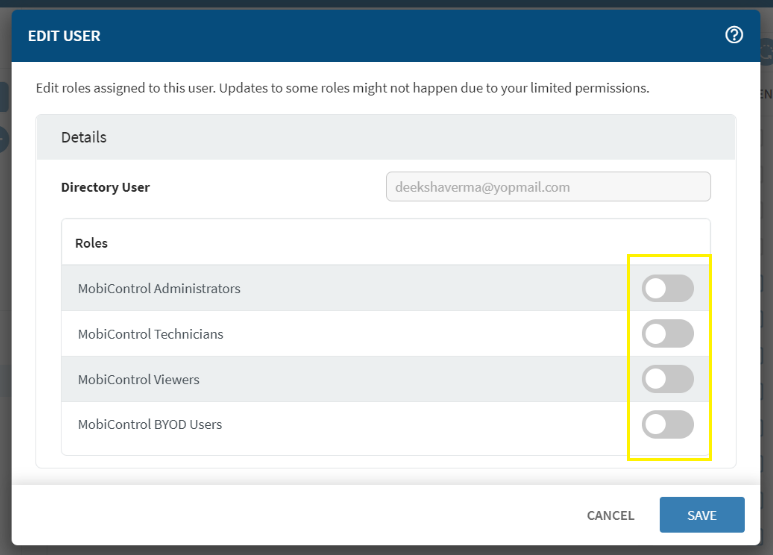Click the limited permissions description text

click(x=342, y=88)
